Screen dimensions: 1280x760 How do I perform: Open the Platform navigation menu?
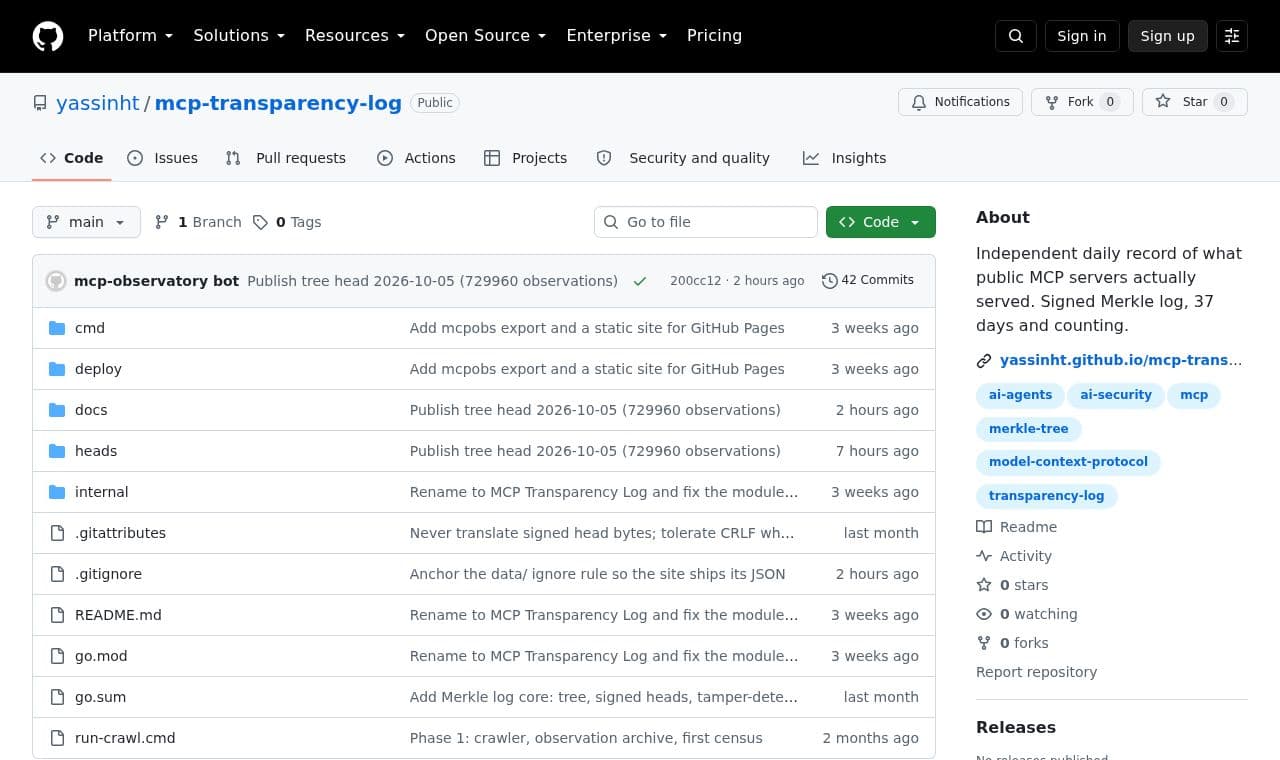(130, 36)
